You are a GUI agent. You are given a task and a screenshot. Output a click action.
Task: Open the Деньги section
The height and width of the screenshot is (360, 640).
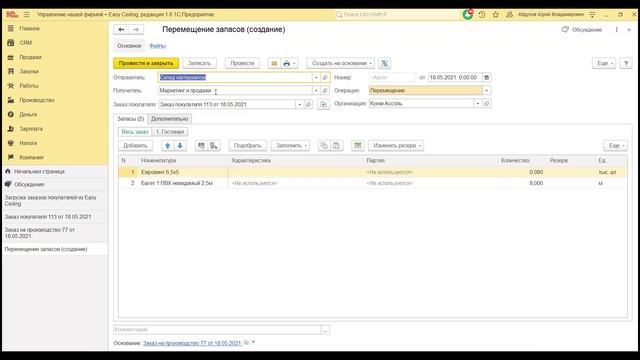28,114
